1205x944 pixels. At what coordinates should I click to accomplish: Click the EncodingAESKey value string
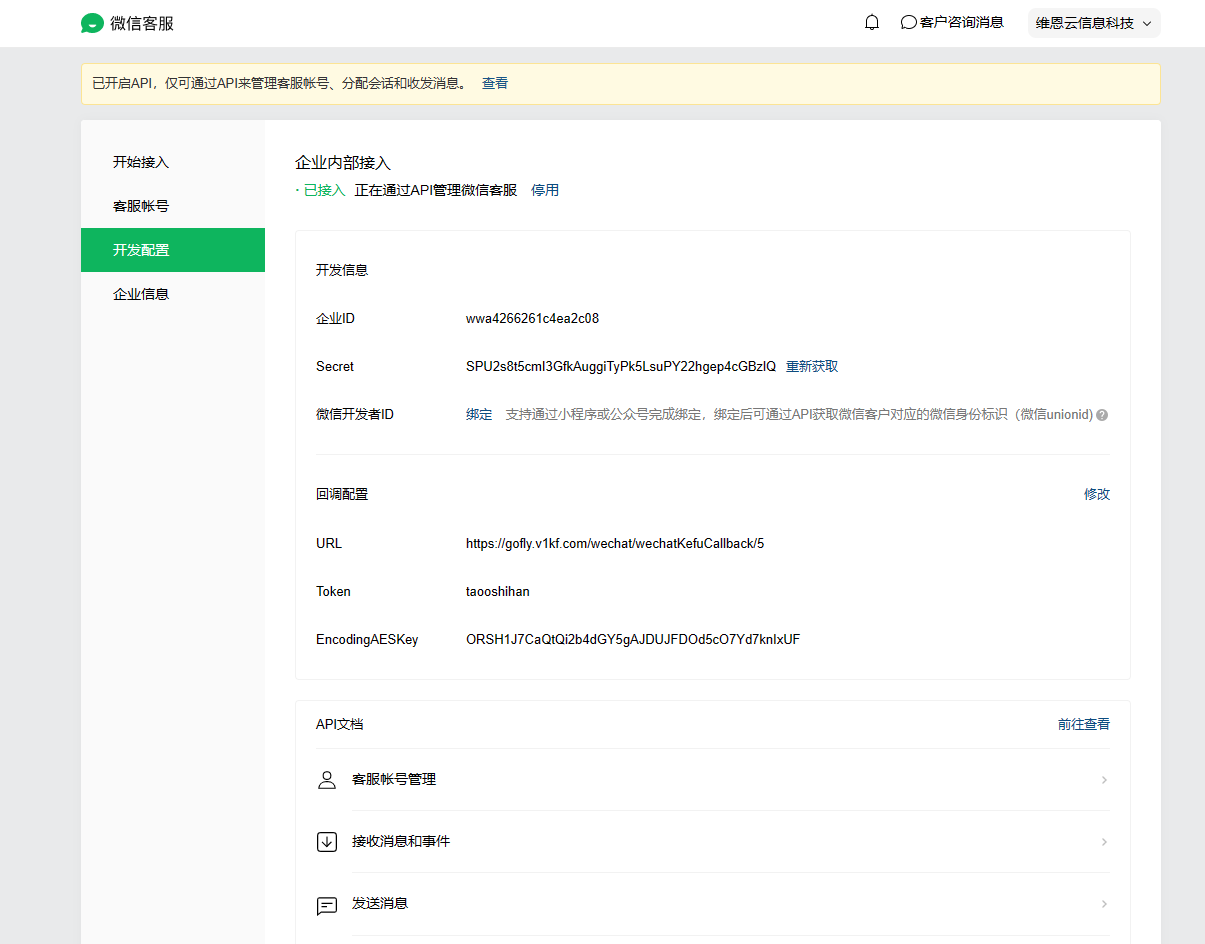tap(633, 639)
